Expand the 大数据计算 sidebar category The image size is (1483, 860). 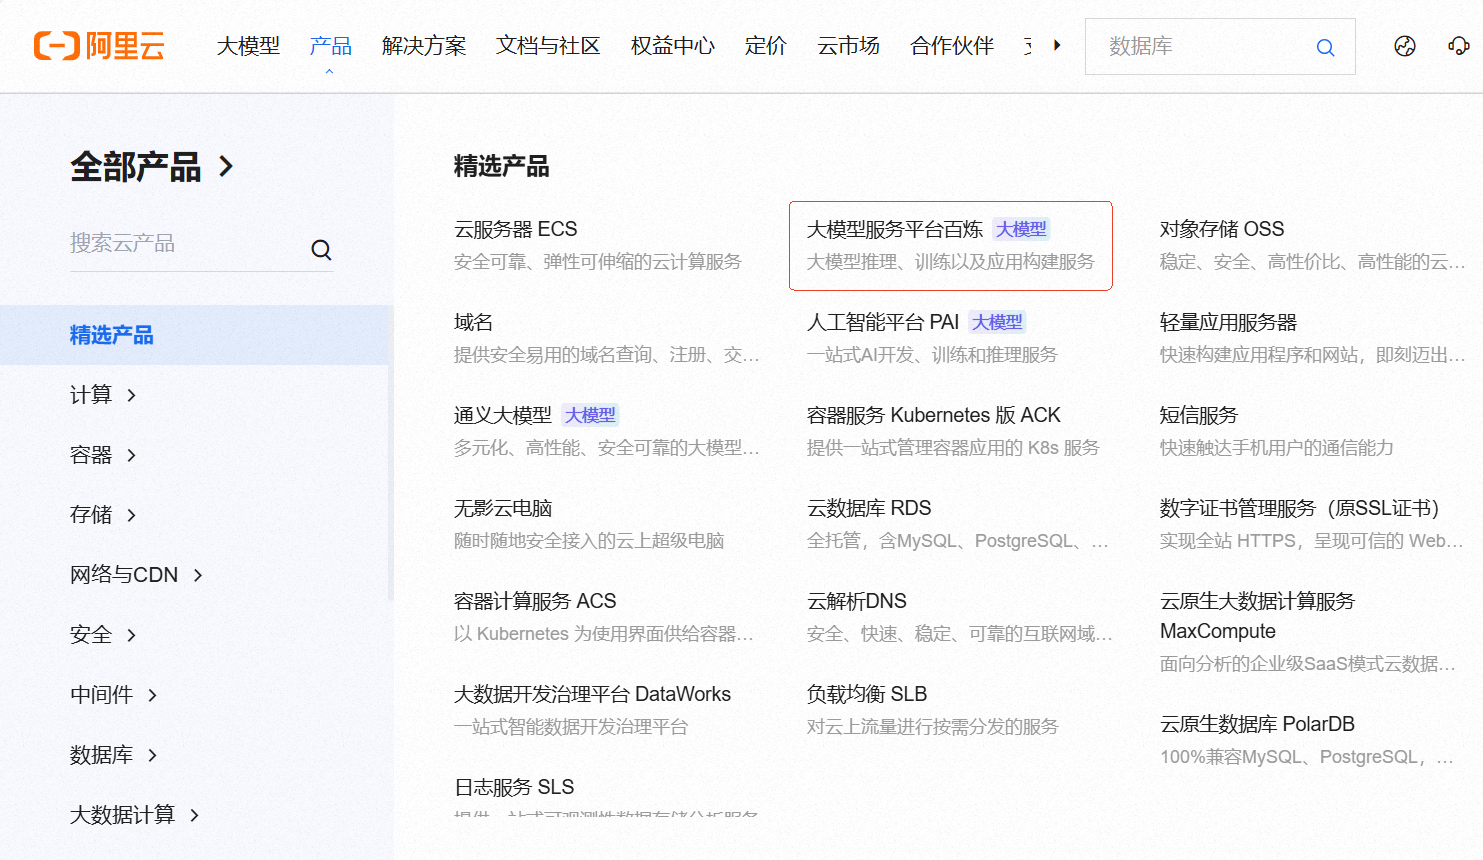point(135,815)
